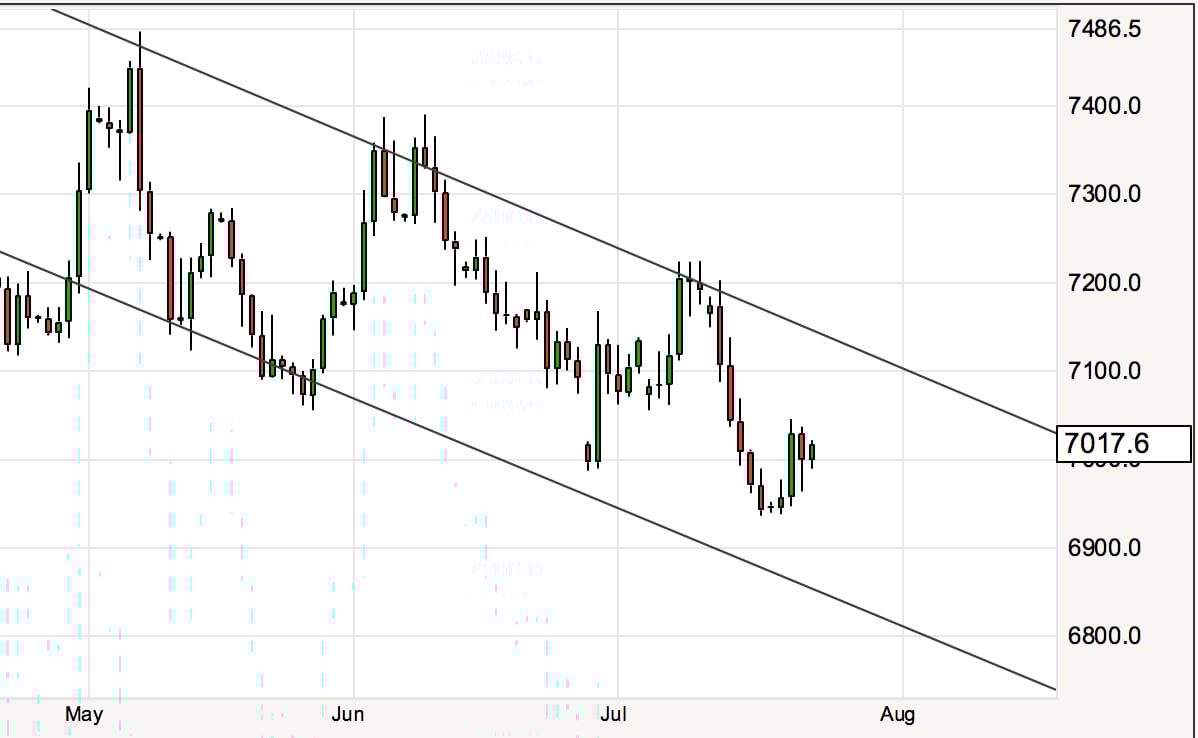The image size is (1198, 738).
Task: Pick the 7100.0 price axis label
Action: point(1105,371)
